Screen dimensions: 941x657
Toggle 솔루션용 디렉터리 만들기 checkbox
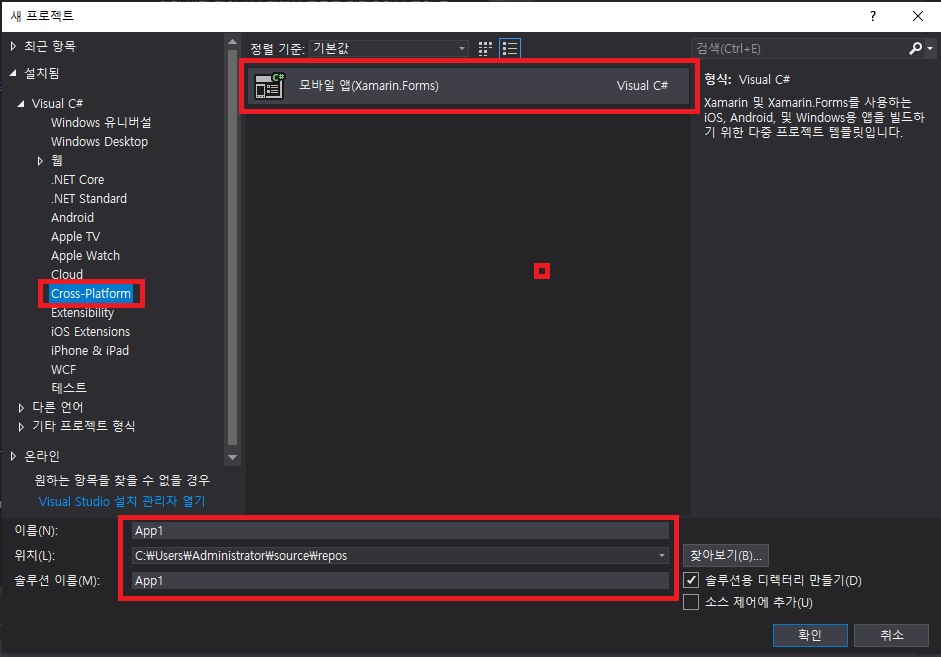(x=691, y=580)
